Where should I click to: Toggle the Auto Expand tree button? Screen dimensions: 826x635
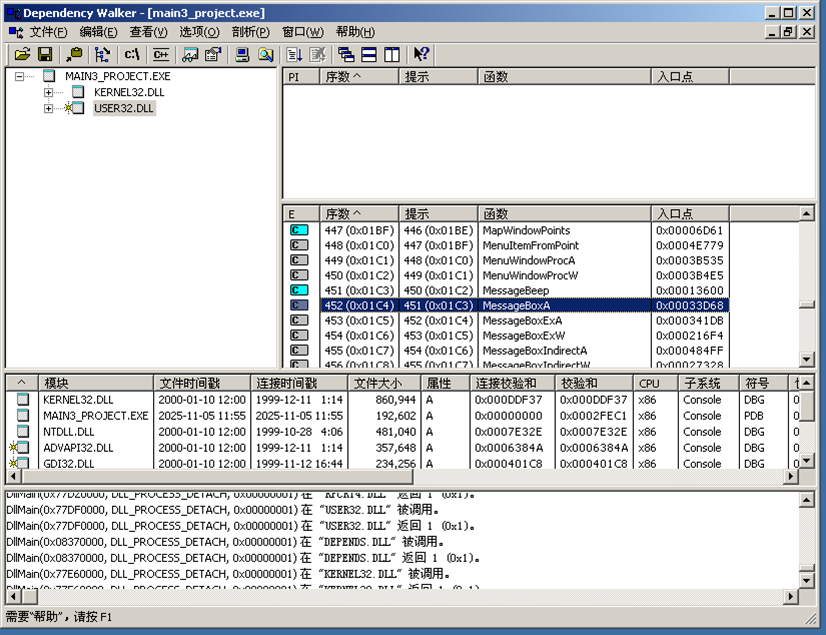click(102, 54)
